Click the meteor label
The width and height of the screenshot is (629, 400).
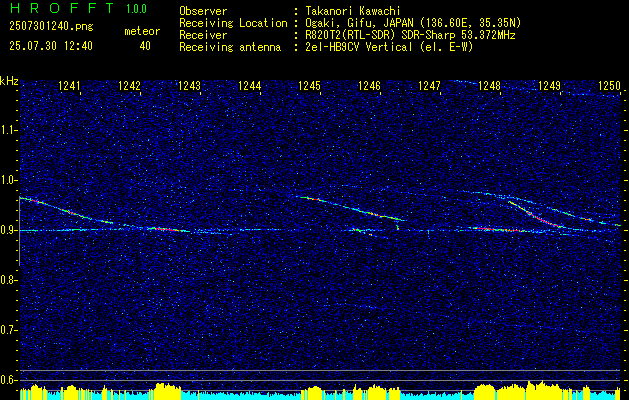[x=142, y=31]
